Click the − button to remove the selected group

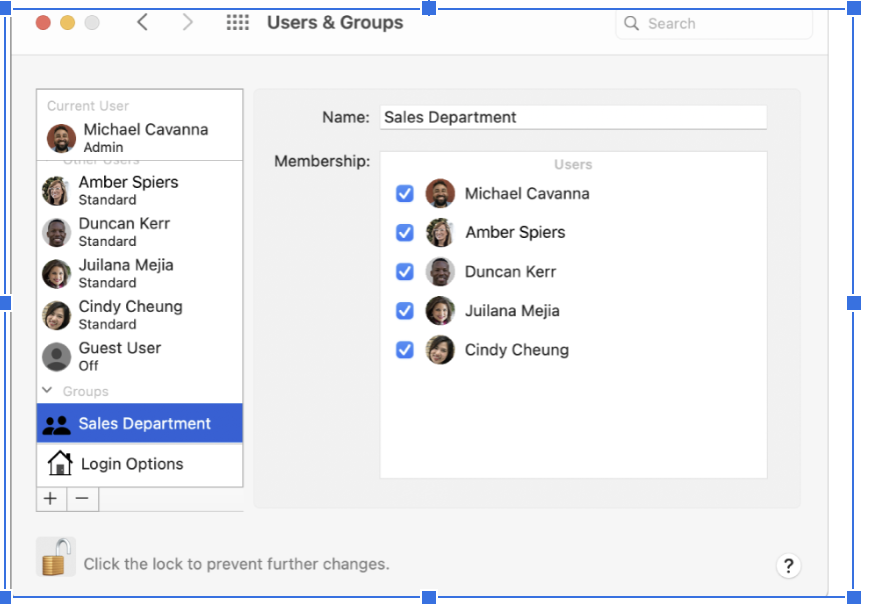82,498
